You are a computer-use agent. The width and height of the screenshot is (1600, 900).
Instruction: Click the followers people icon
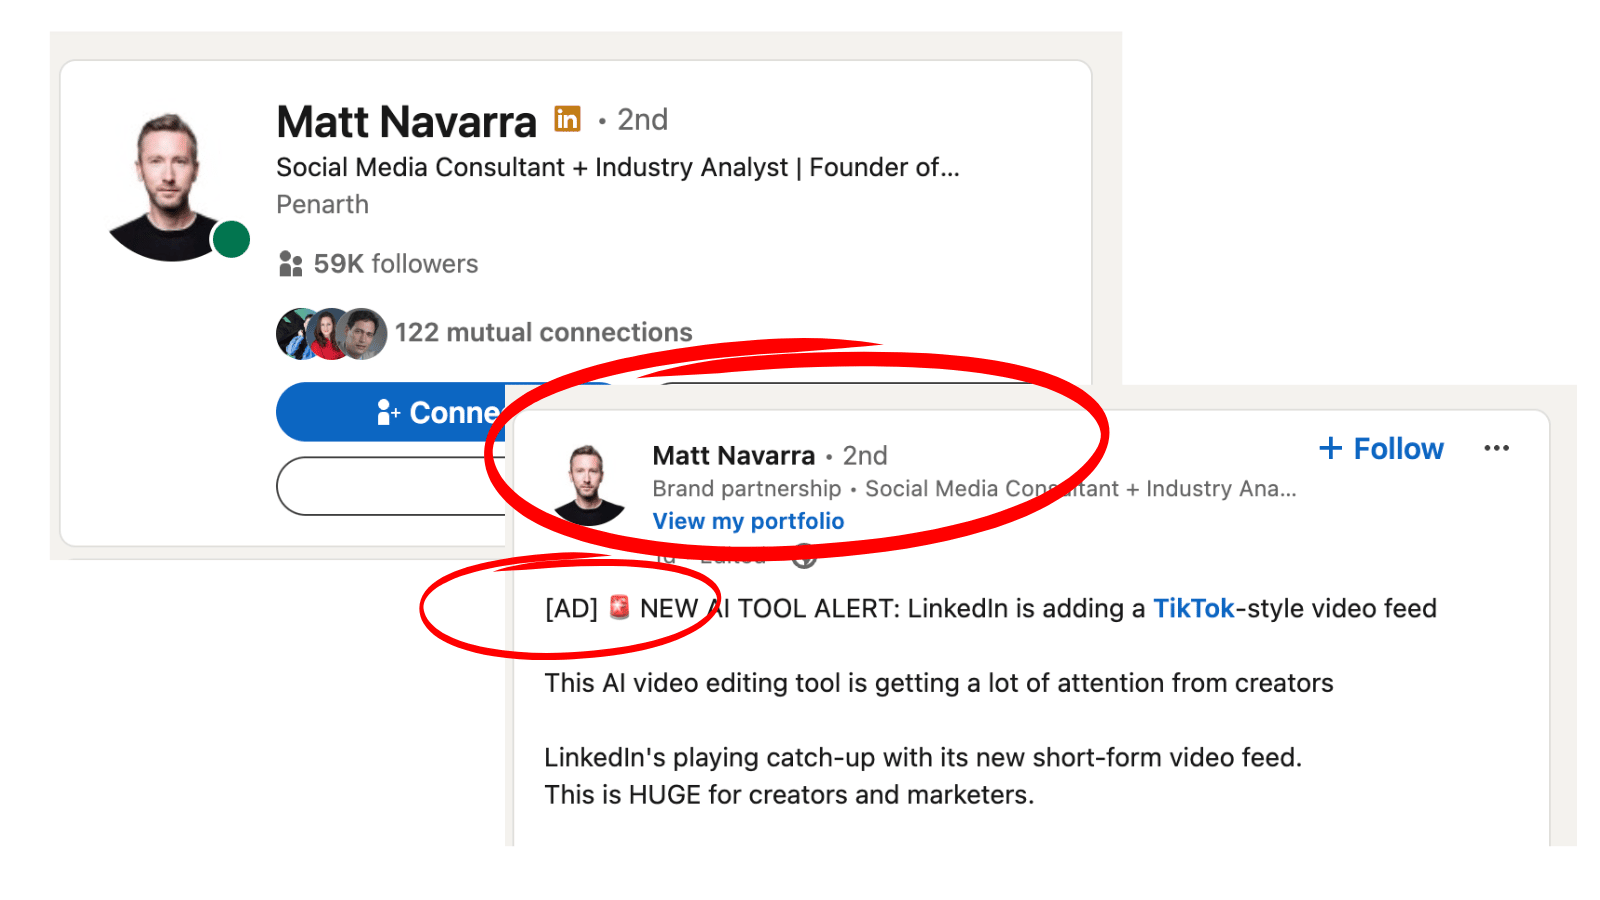(290, 264)
